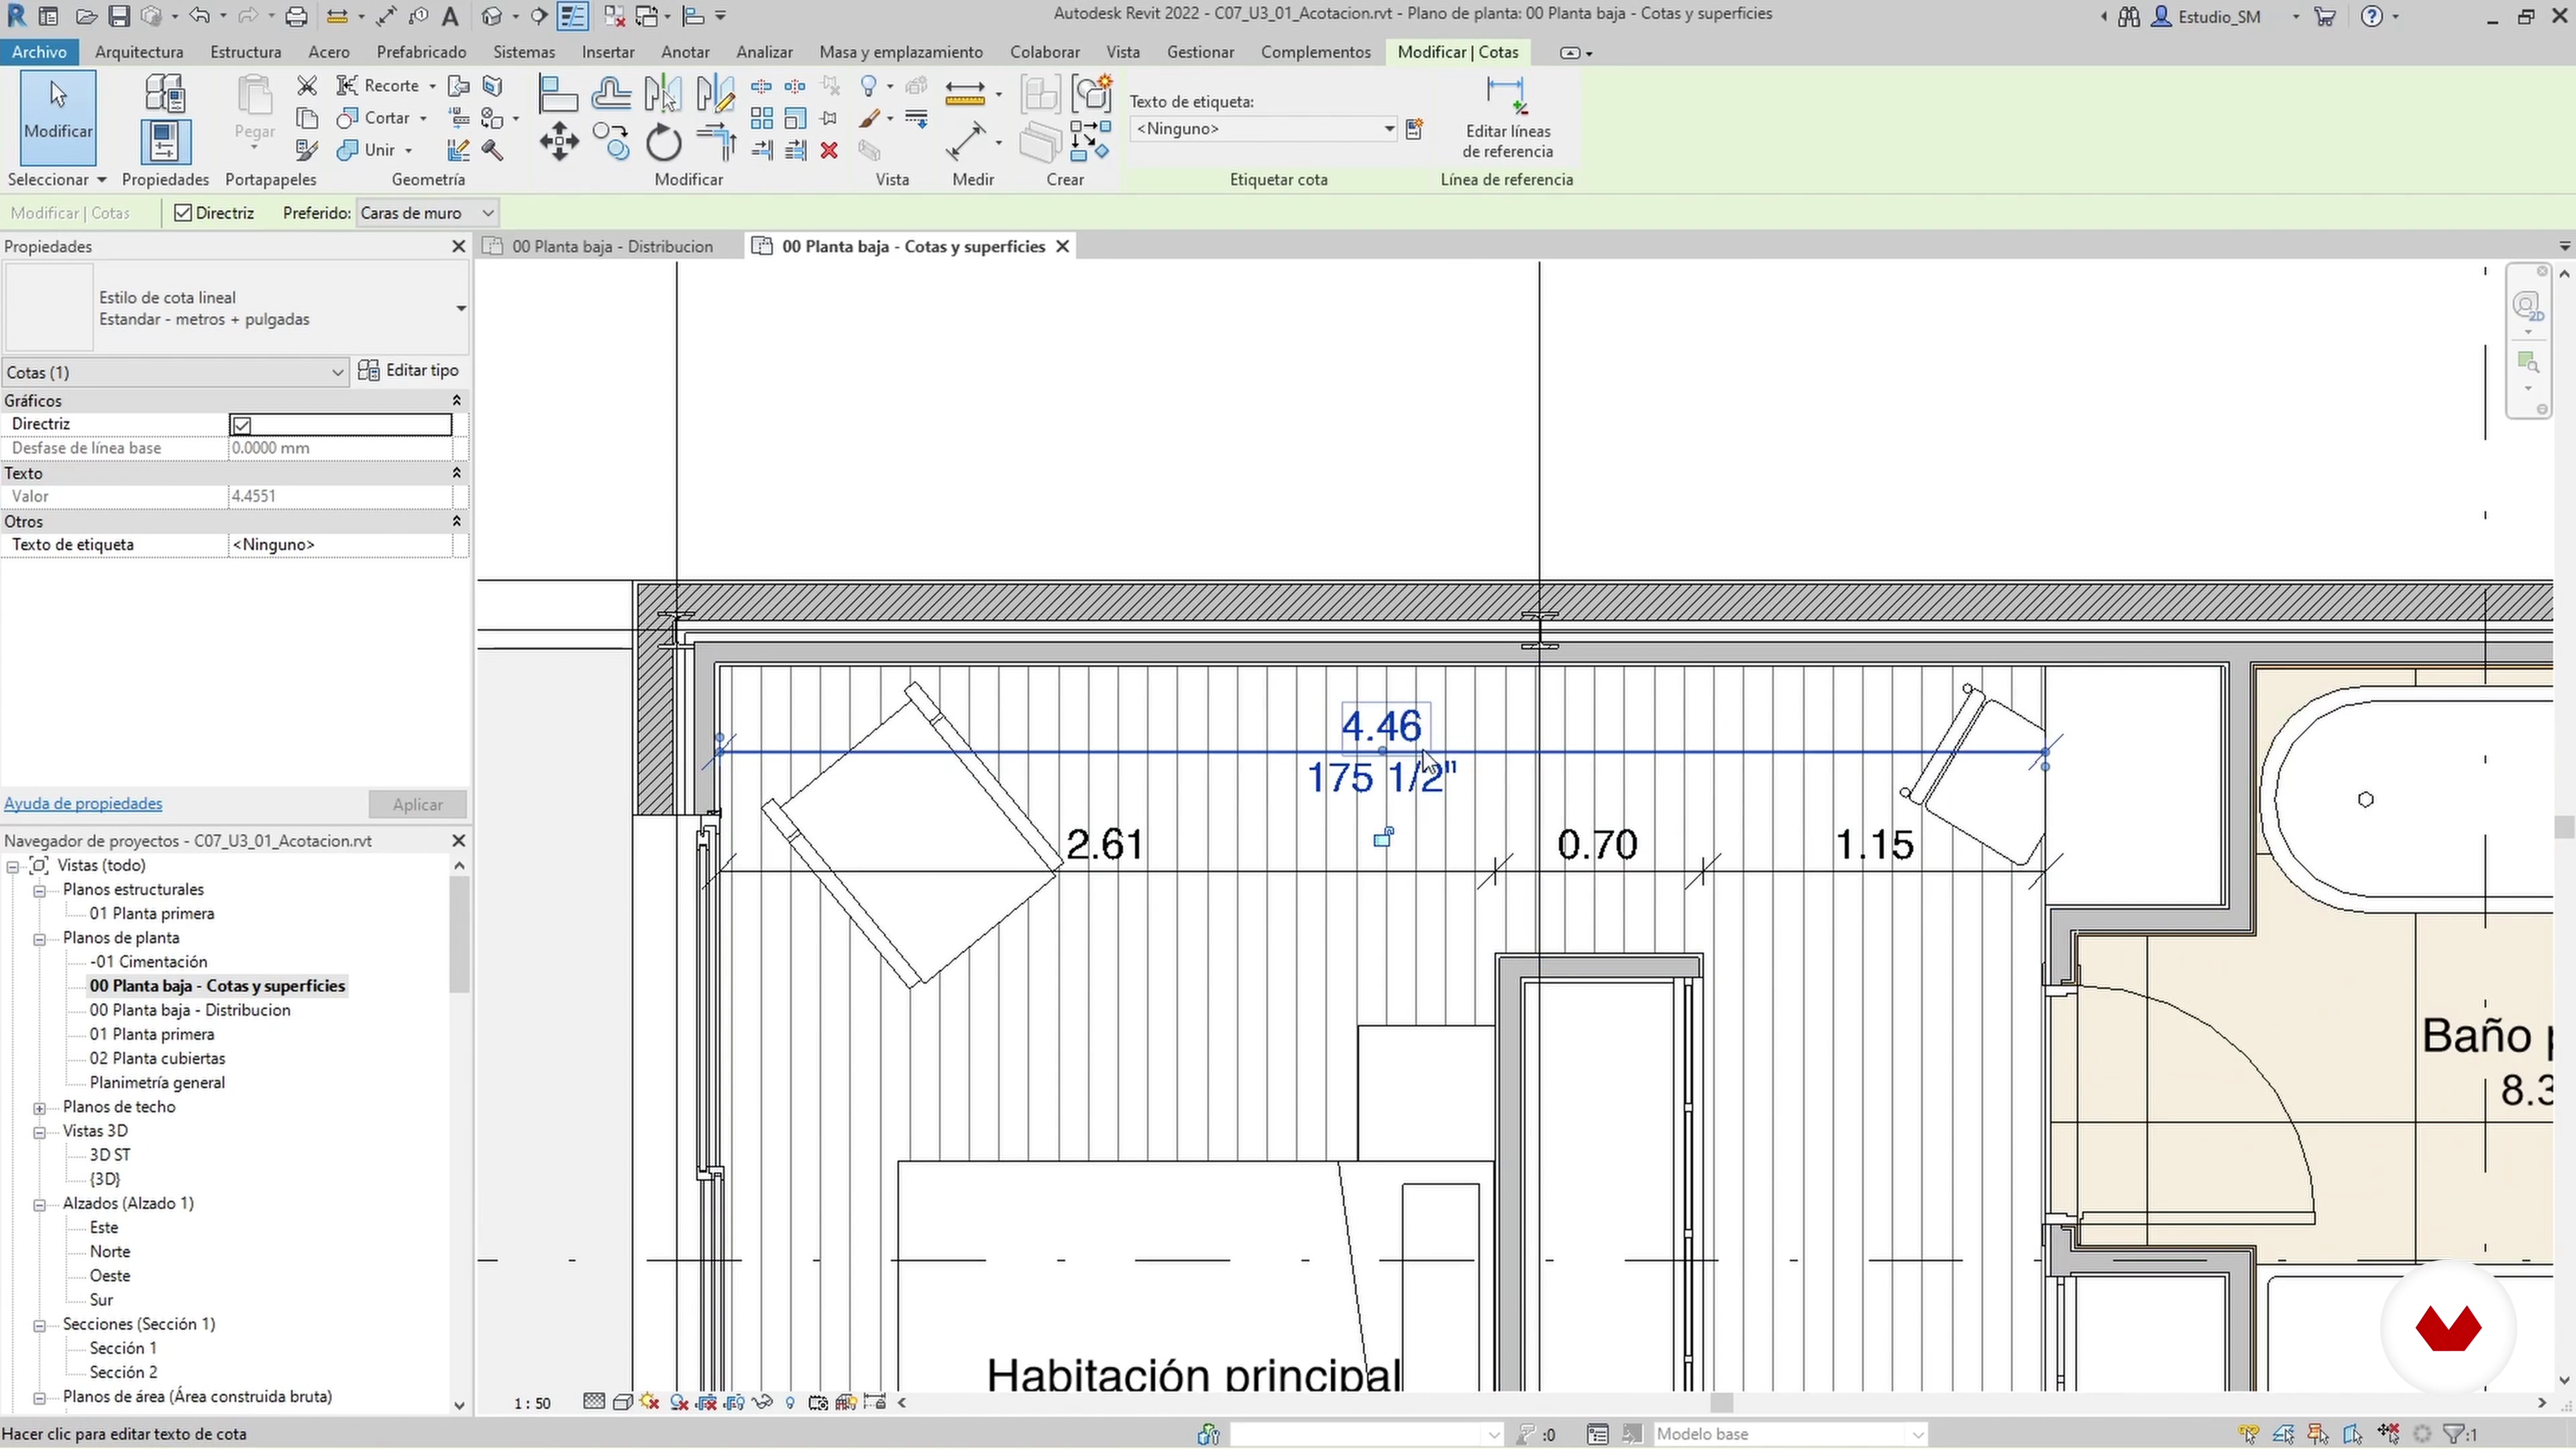This screenshot has width=2576, height=1449.
Task: Click the Recortar/Extender a esquina tool
Action: coord(716,142)
